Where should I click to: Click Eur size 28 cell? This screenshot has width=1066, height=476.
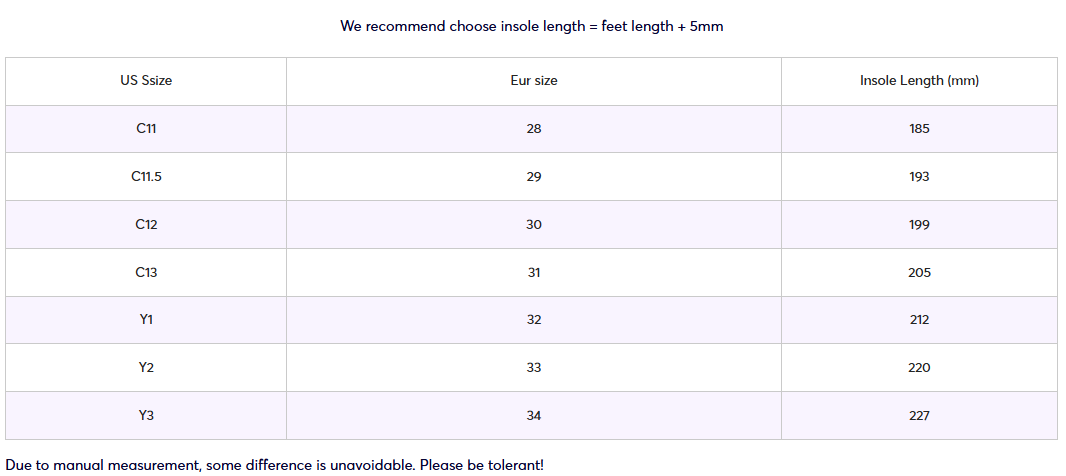coord(534,129)
